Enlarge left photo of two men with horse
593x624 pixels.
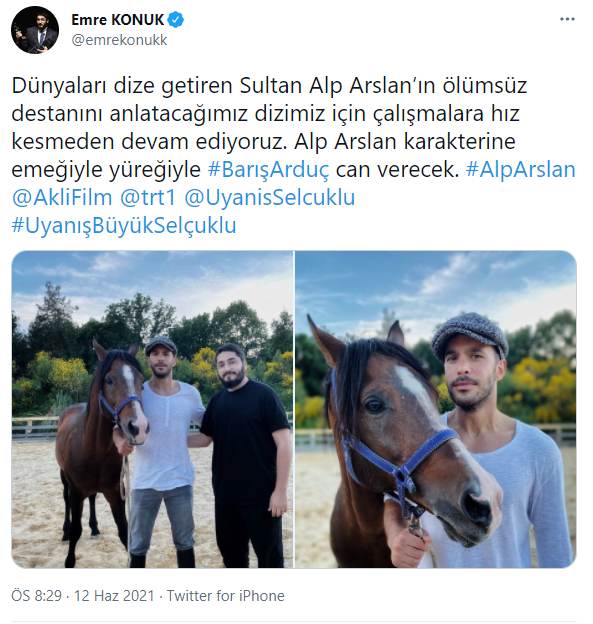pyautogui.click(x=152, y=409)
